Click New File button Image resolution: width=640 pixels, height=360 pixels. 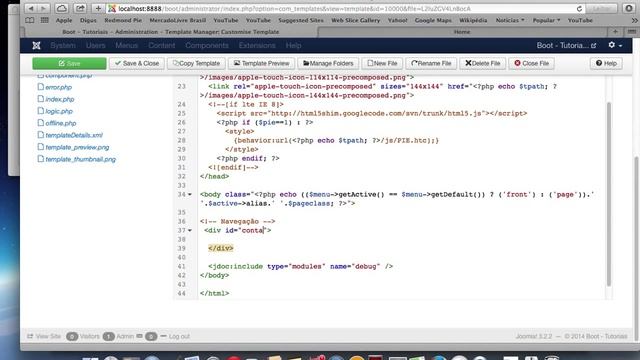coord(382,63)
